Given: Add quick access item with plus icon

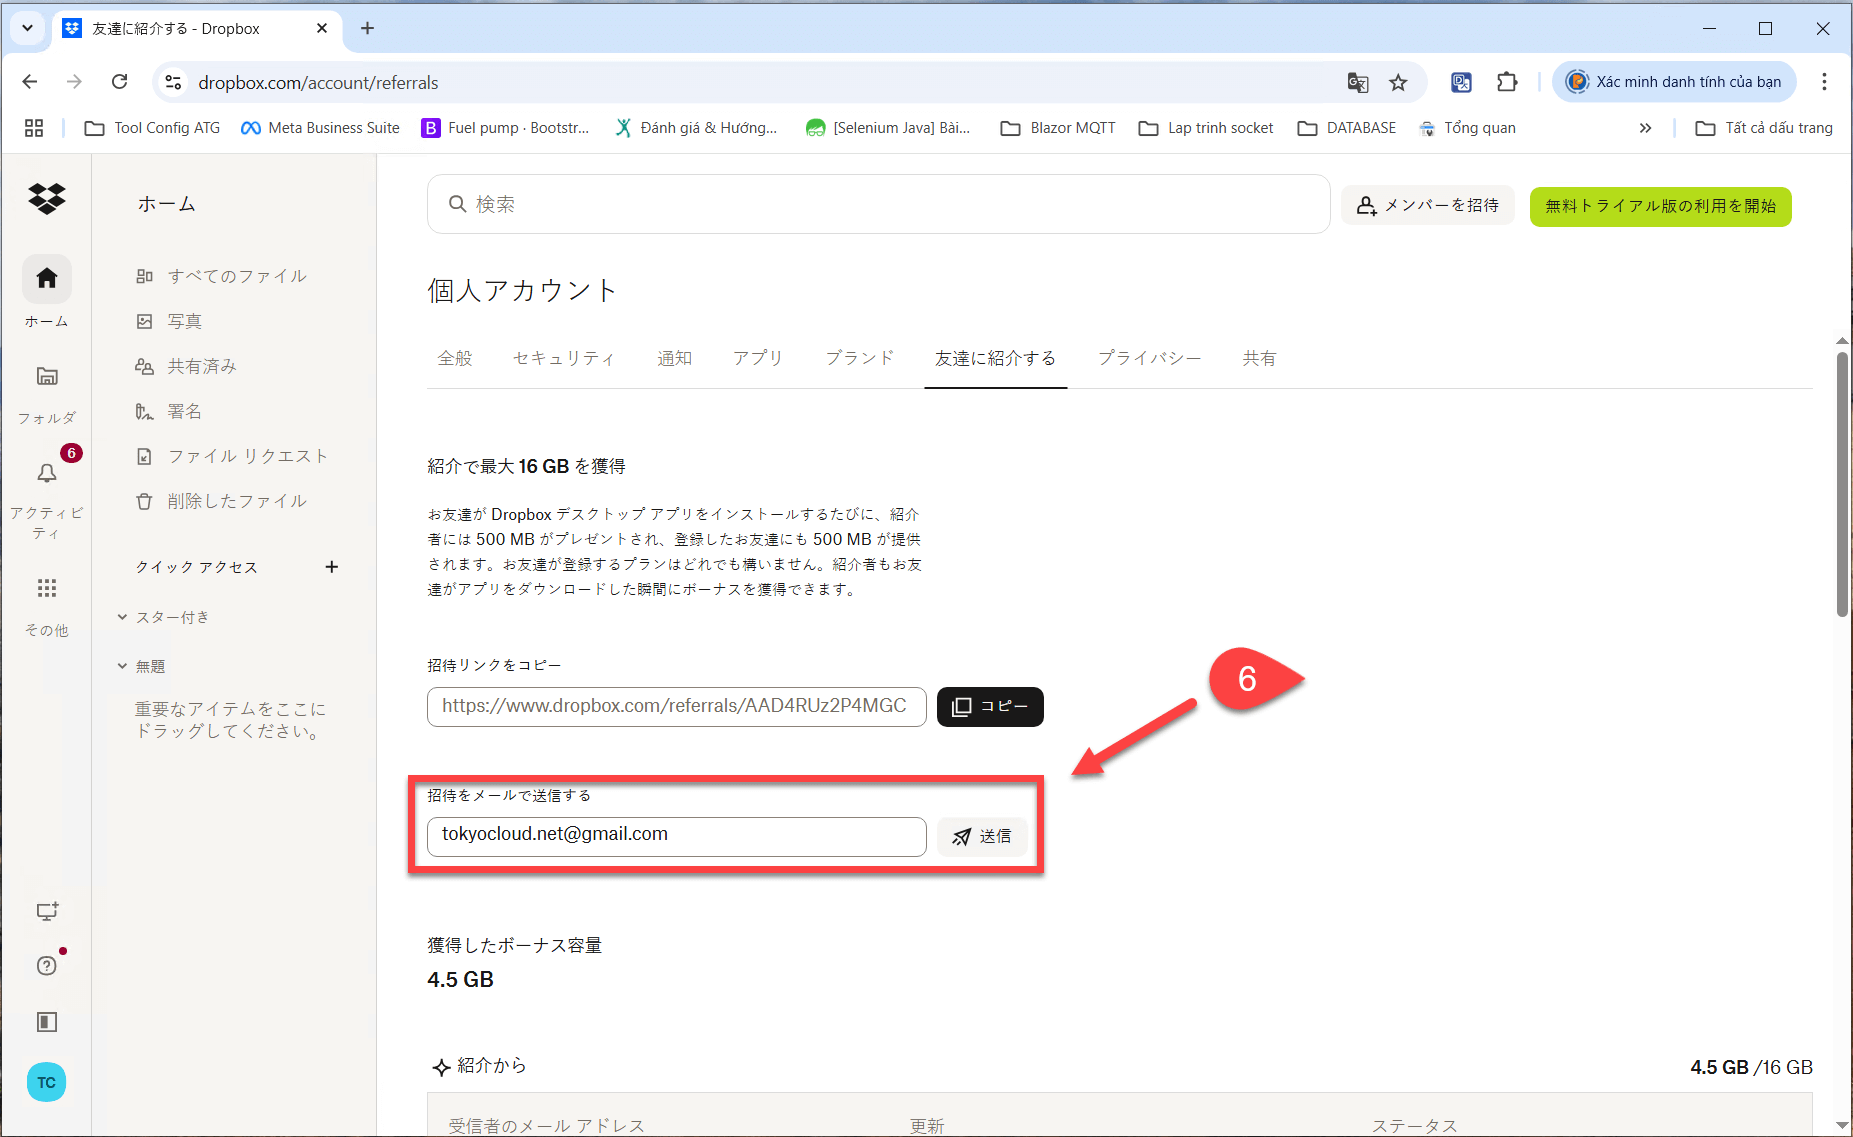Looking at the screenshot, I should (332, 567).
